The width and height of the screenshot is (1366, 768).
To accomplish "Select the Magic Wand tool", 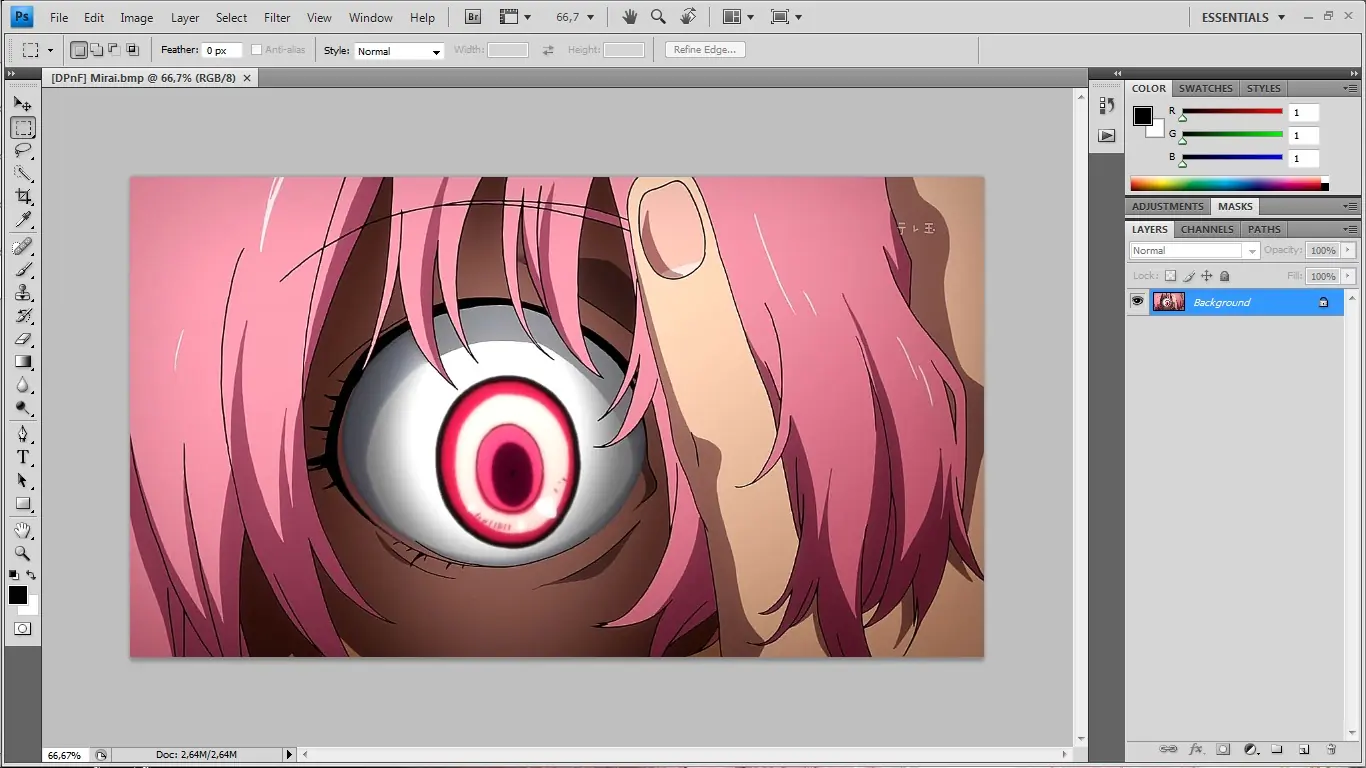I will 22,174.
